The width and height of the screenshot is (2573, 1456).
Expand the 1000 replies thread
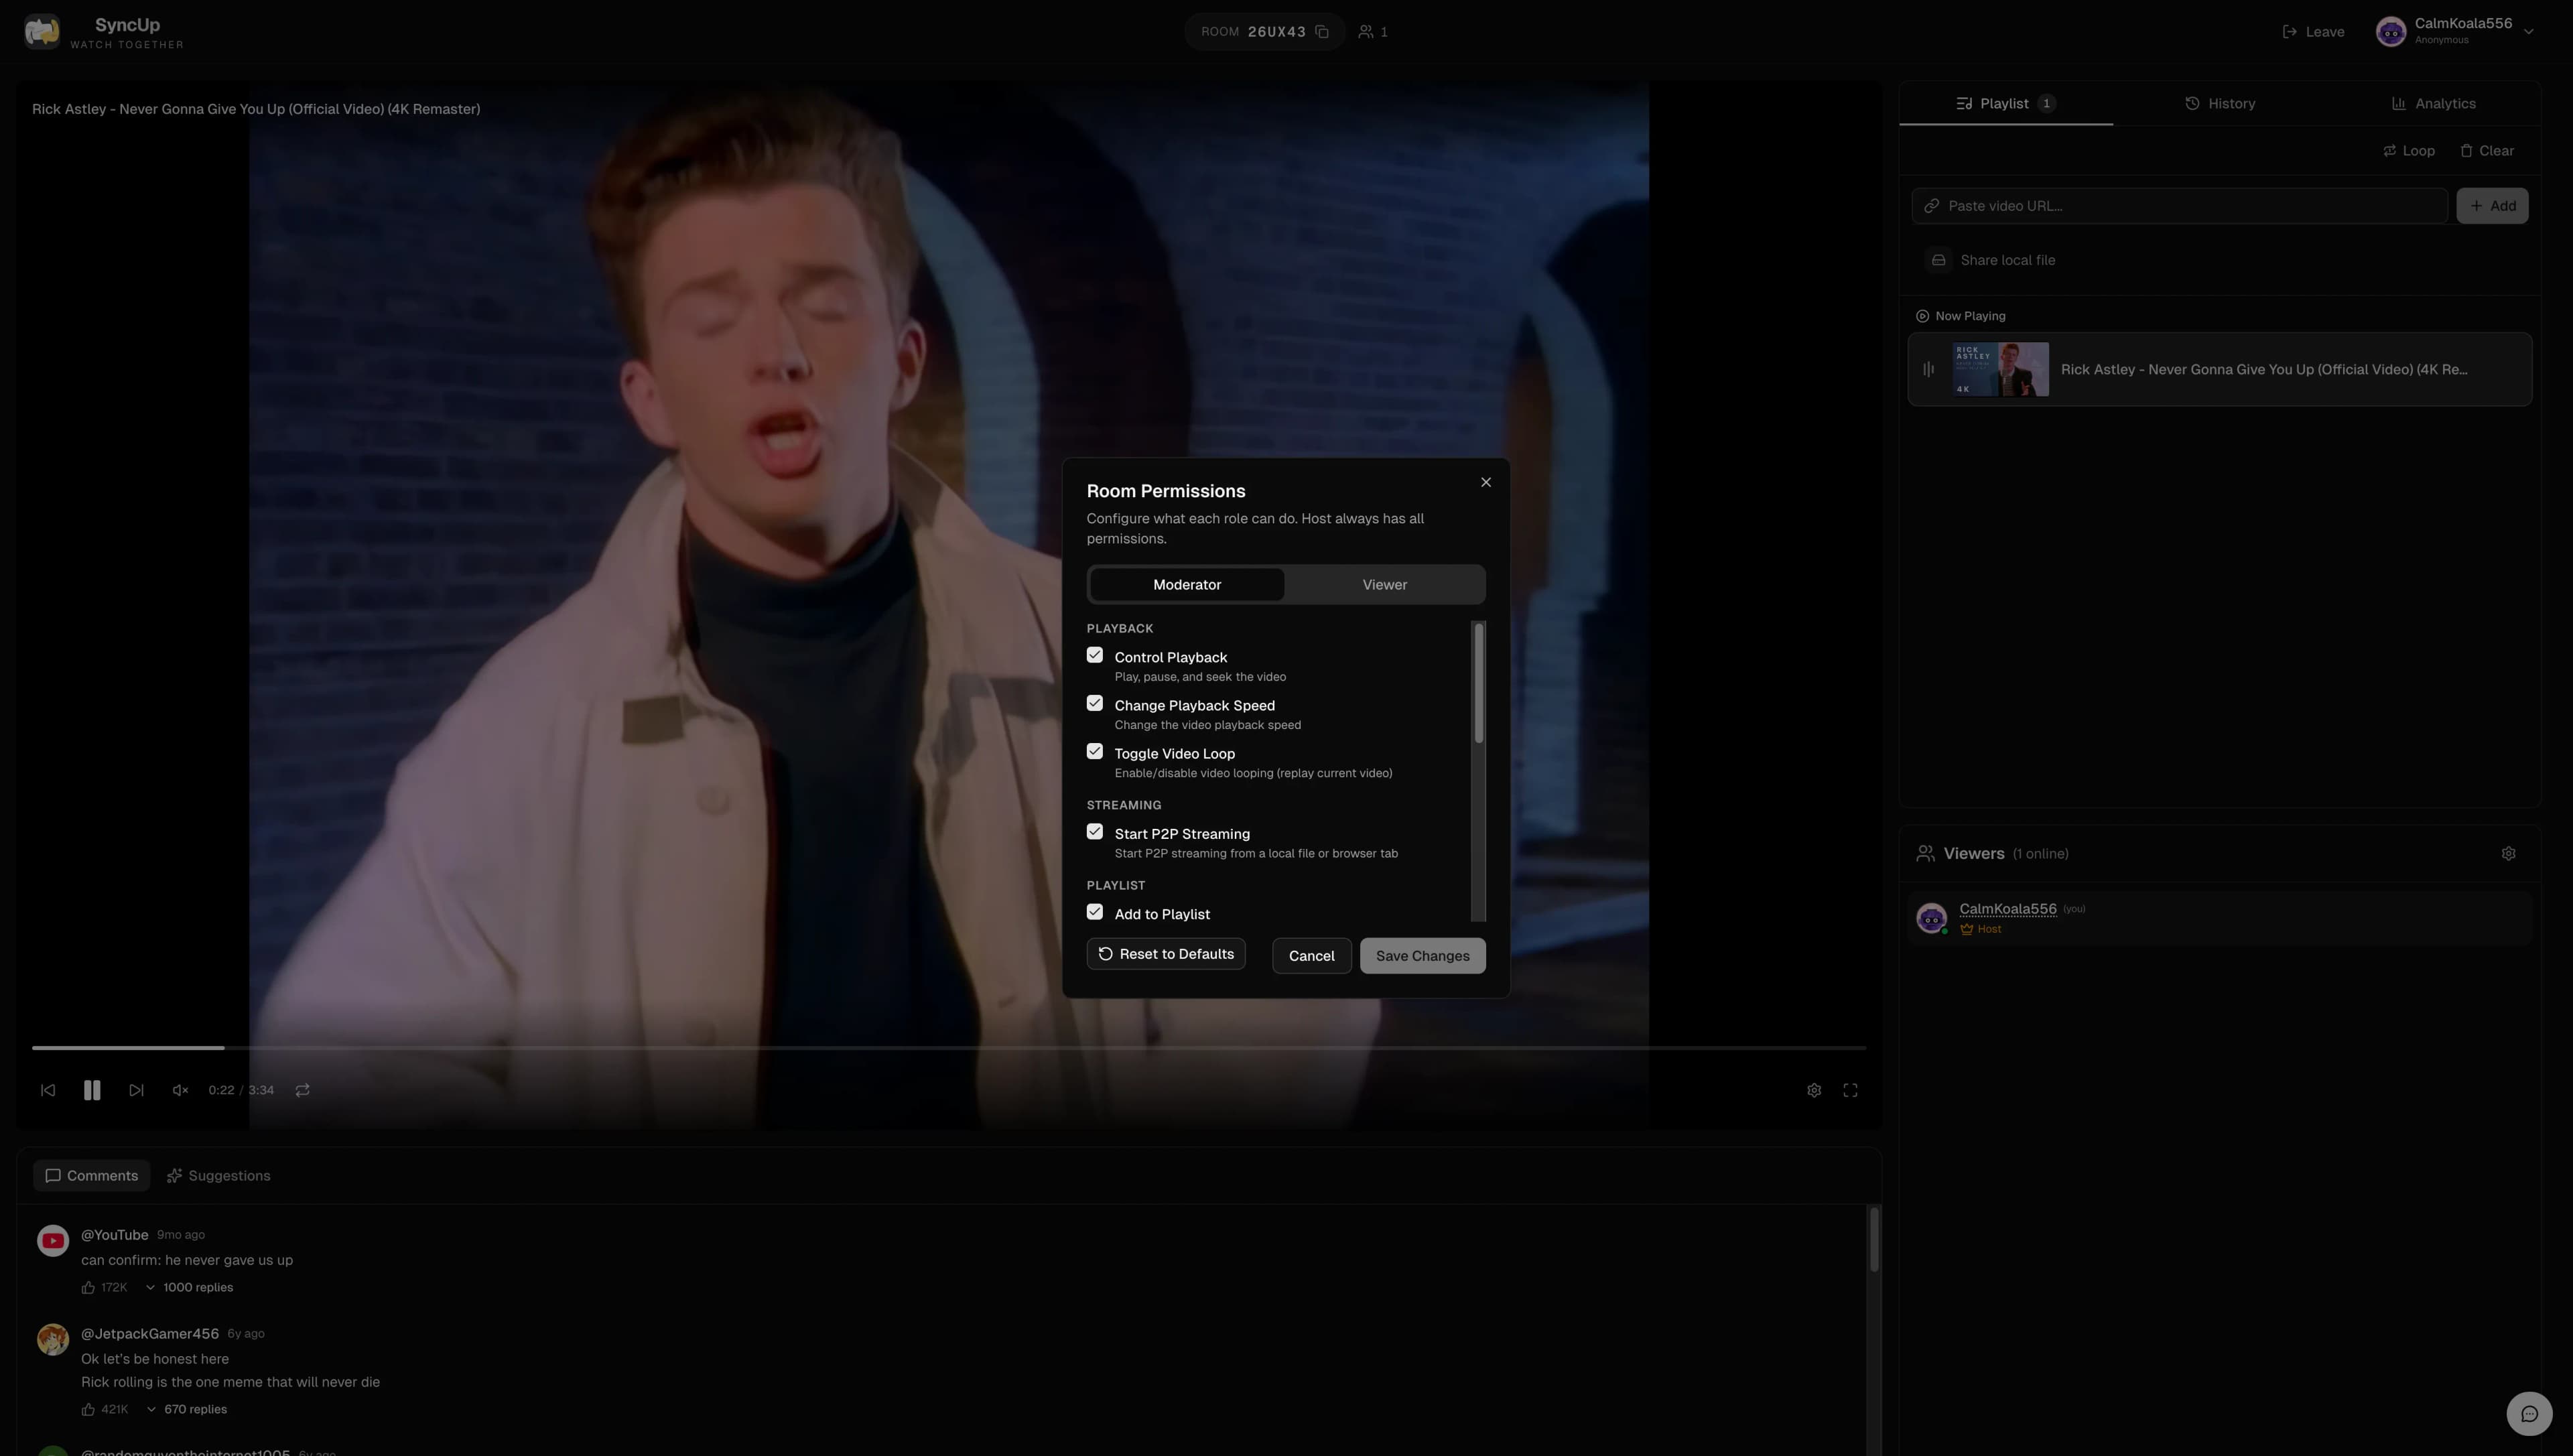(197, 1287)
